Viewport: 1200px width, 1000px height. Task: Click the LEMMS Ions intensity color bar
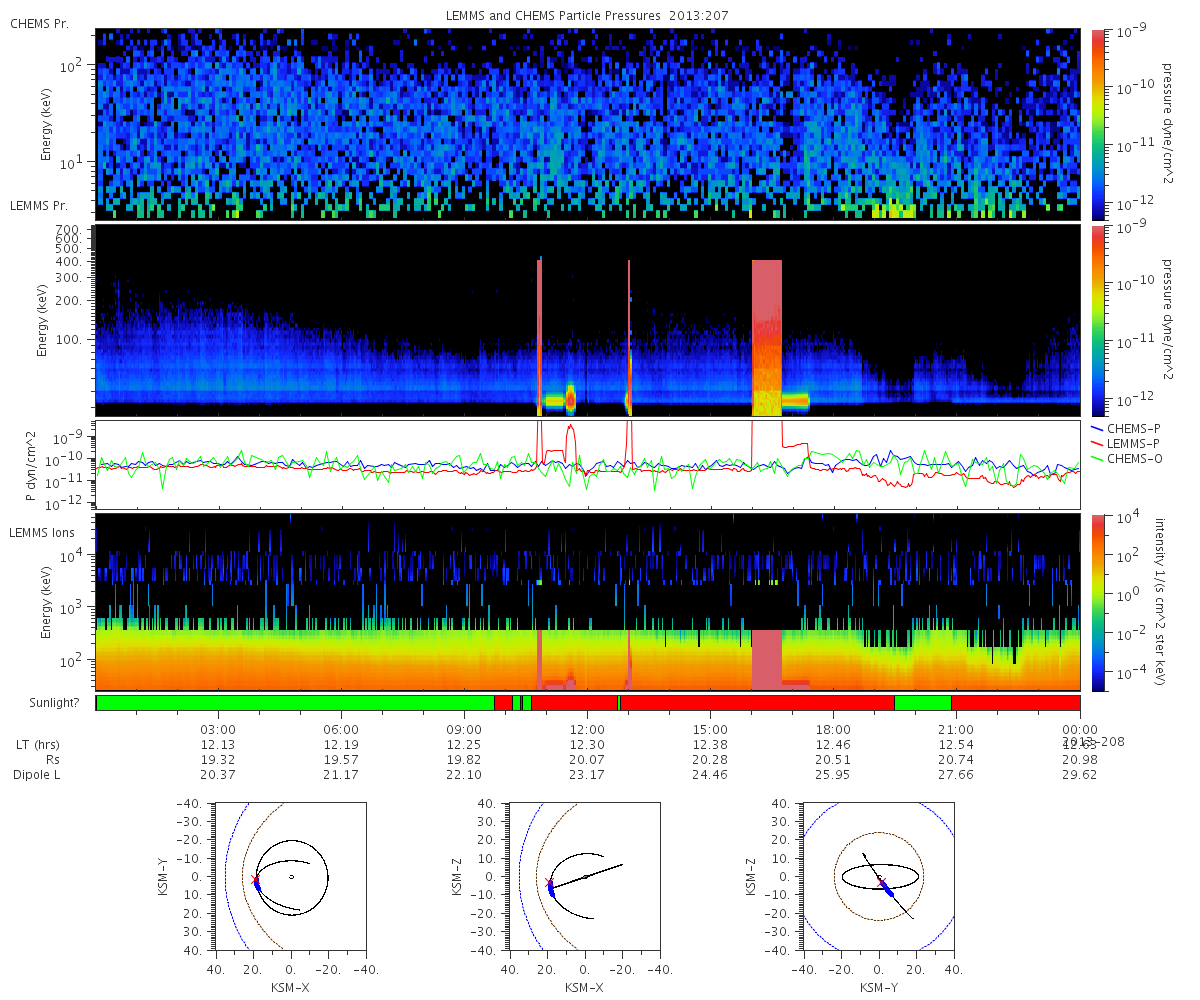1098,602
